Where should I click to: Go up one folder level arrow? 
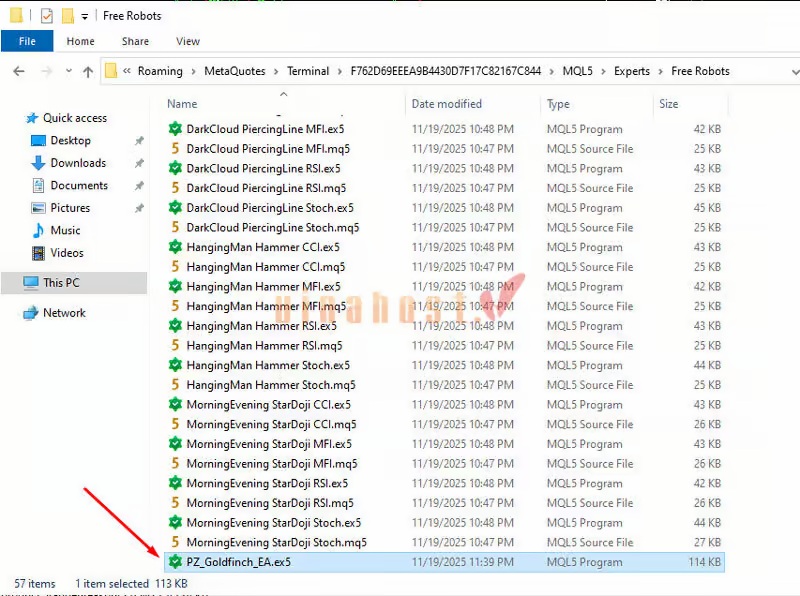tap(88, 71)
